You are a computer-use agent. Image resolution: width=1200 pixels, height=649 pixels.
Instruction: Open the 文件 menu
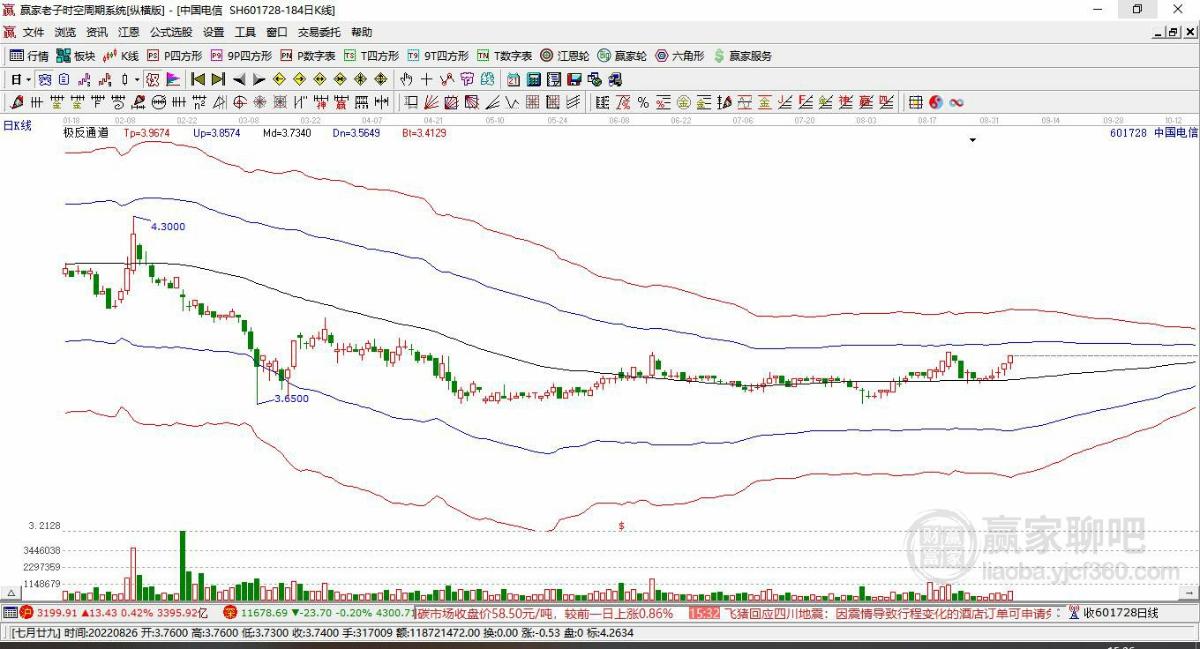tap(33, 32)
